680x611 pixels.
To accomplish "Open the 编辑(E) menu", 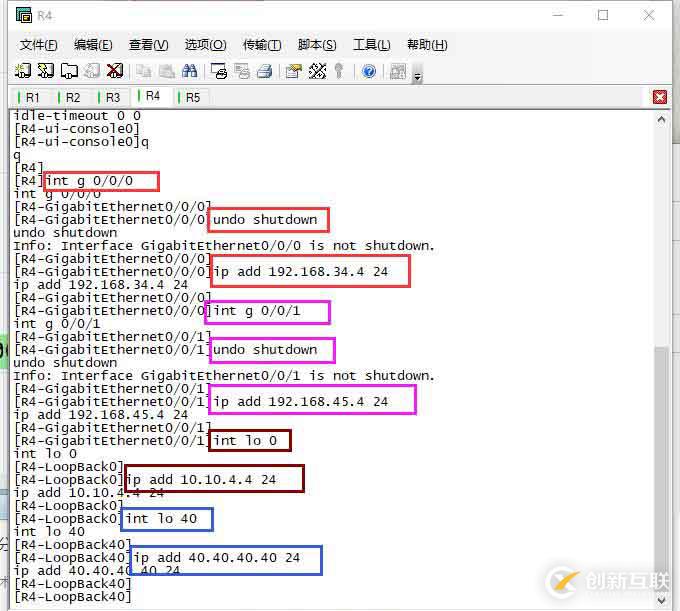I will (x=93, y=45).
